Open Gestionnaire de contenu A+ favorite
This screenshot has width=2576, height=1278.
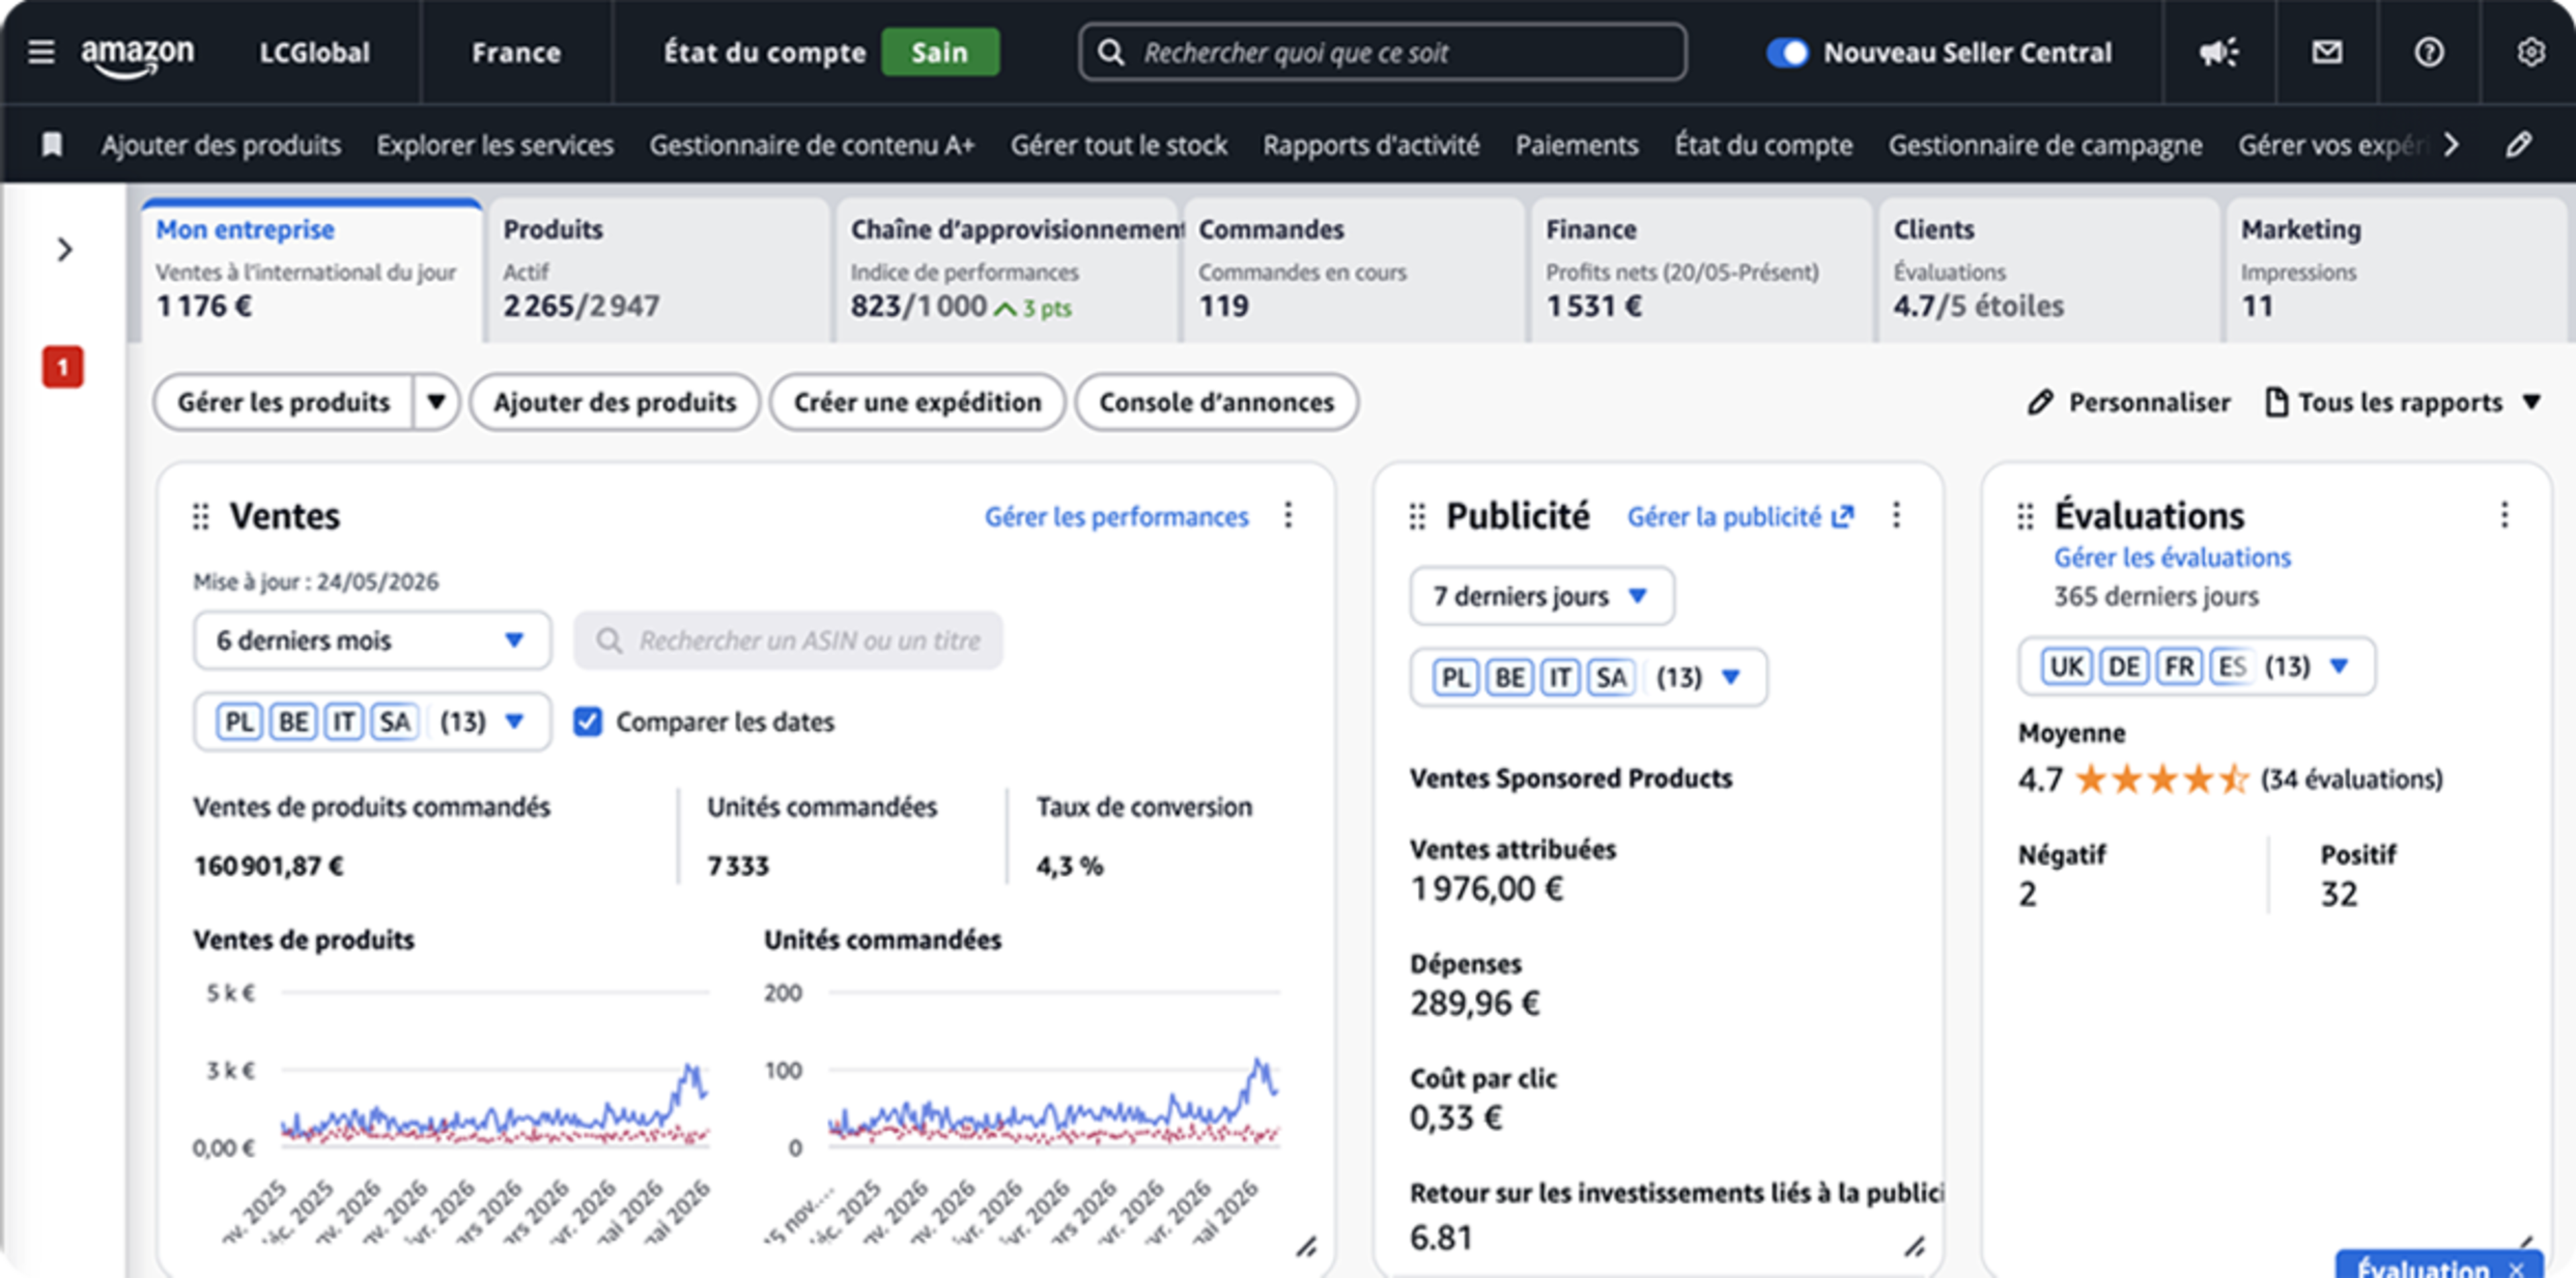click(811, 145)
